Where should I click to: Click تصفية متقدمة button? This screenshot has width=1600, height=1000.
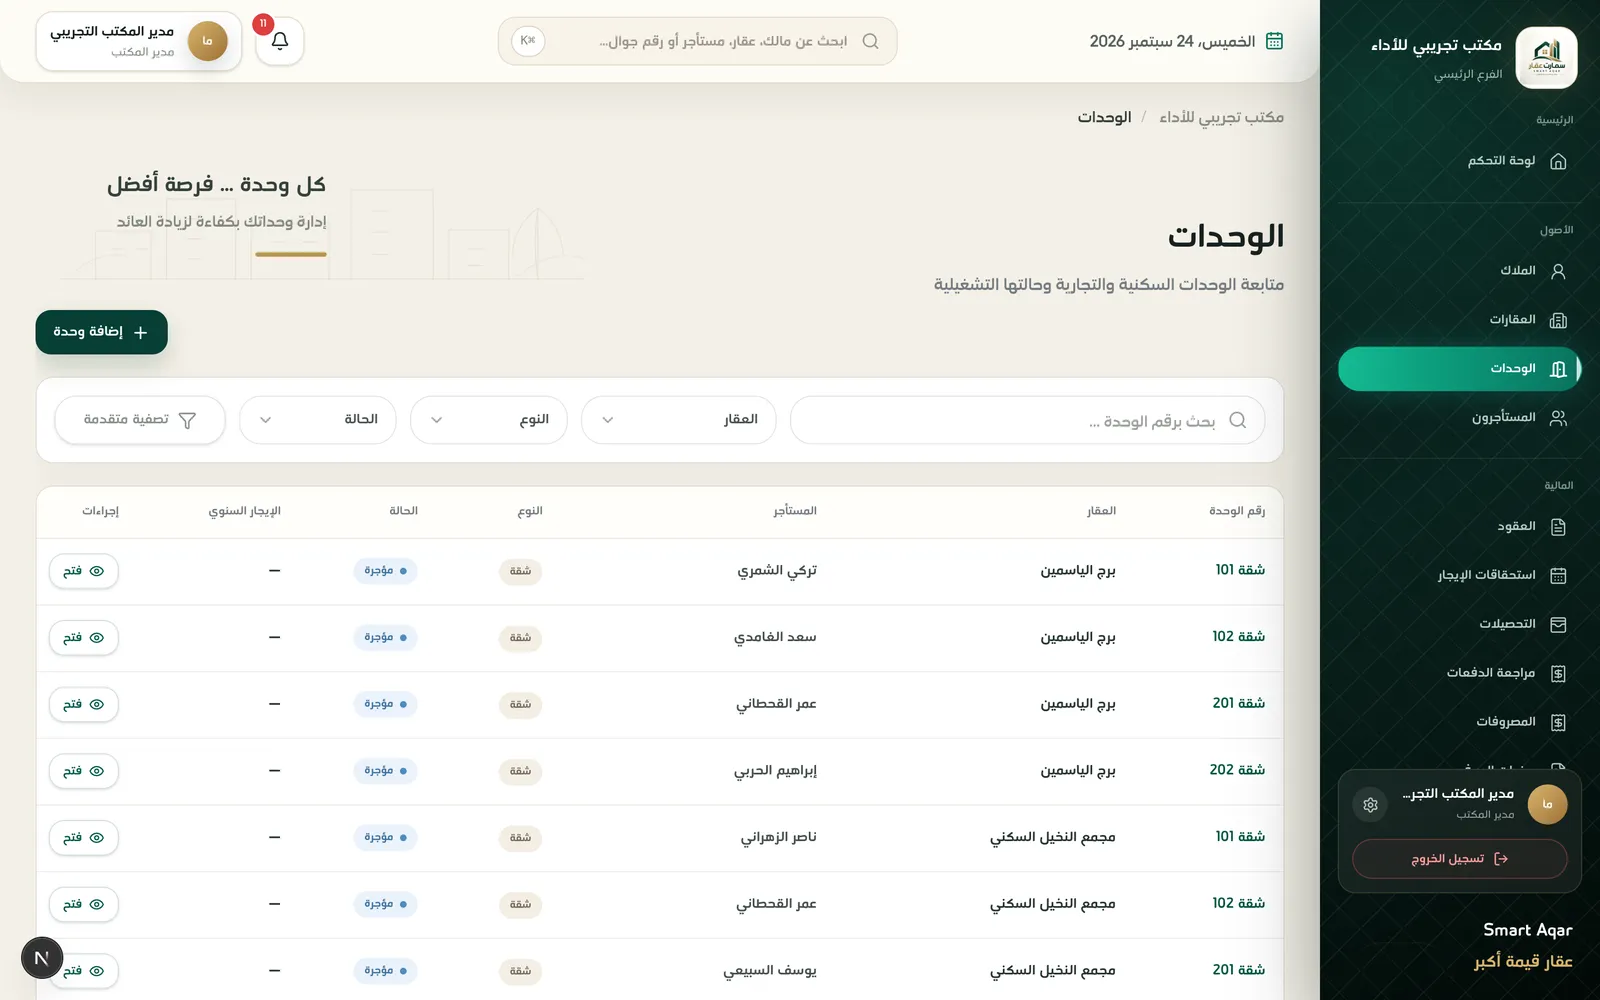point(140,420)
